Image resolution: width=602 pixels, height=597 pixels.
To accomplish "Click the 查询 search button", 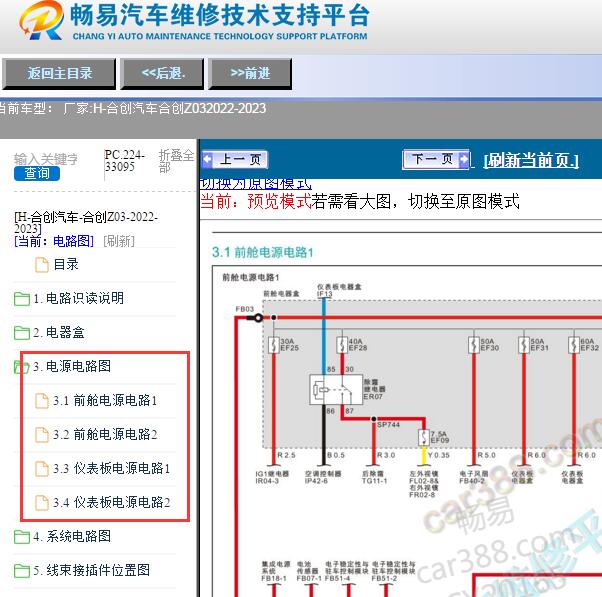I will [x=37, y=173].
